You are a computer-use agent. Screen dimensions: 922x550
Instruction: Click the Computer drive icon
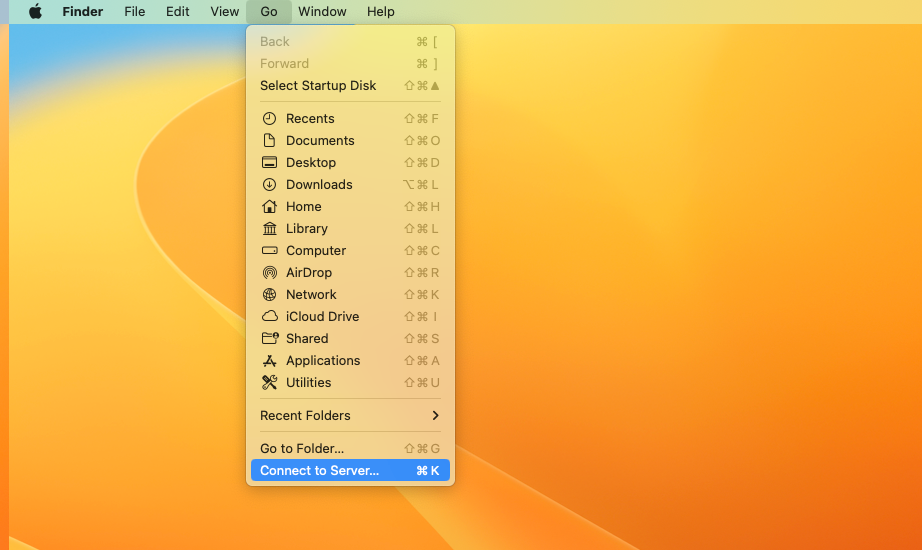269,250
